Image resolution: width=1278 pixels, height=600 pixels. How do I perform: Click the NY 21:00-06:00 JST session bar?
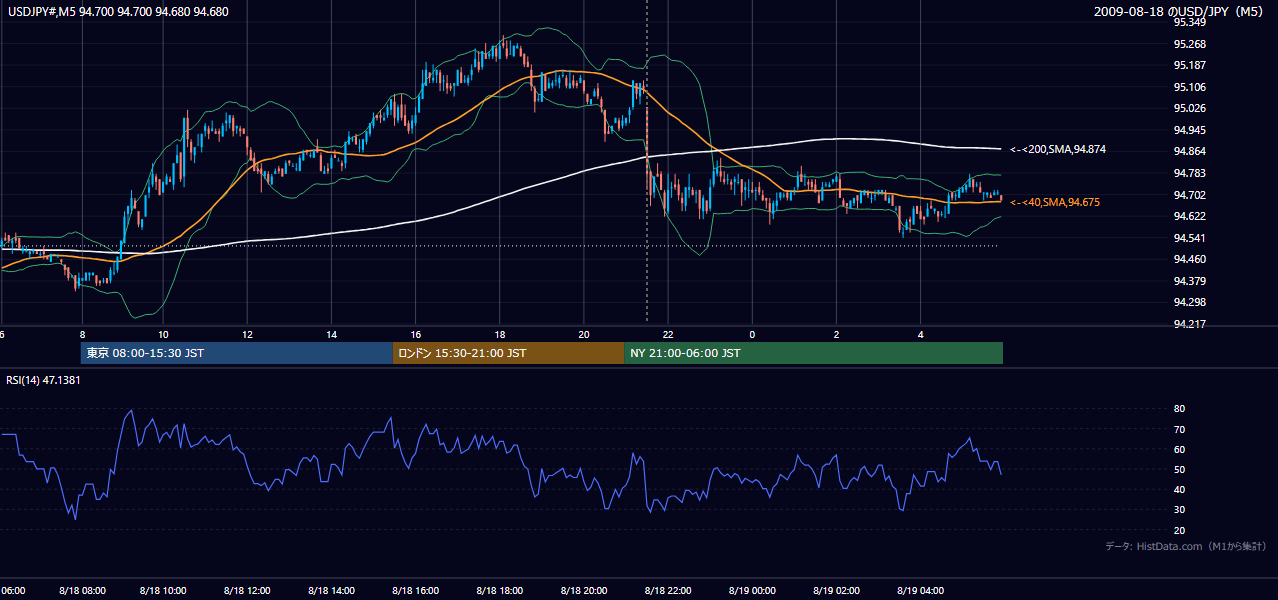(813, 353)
